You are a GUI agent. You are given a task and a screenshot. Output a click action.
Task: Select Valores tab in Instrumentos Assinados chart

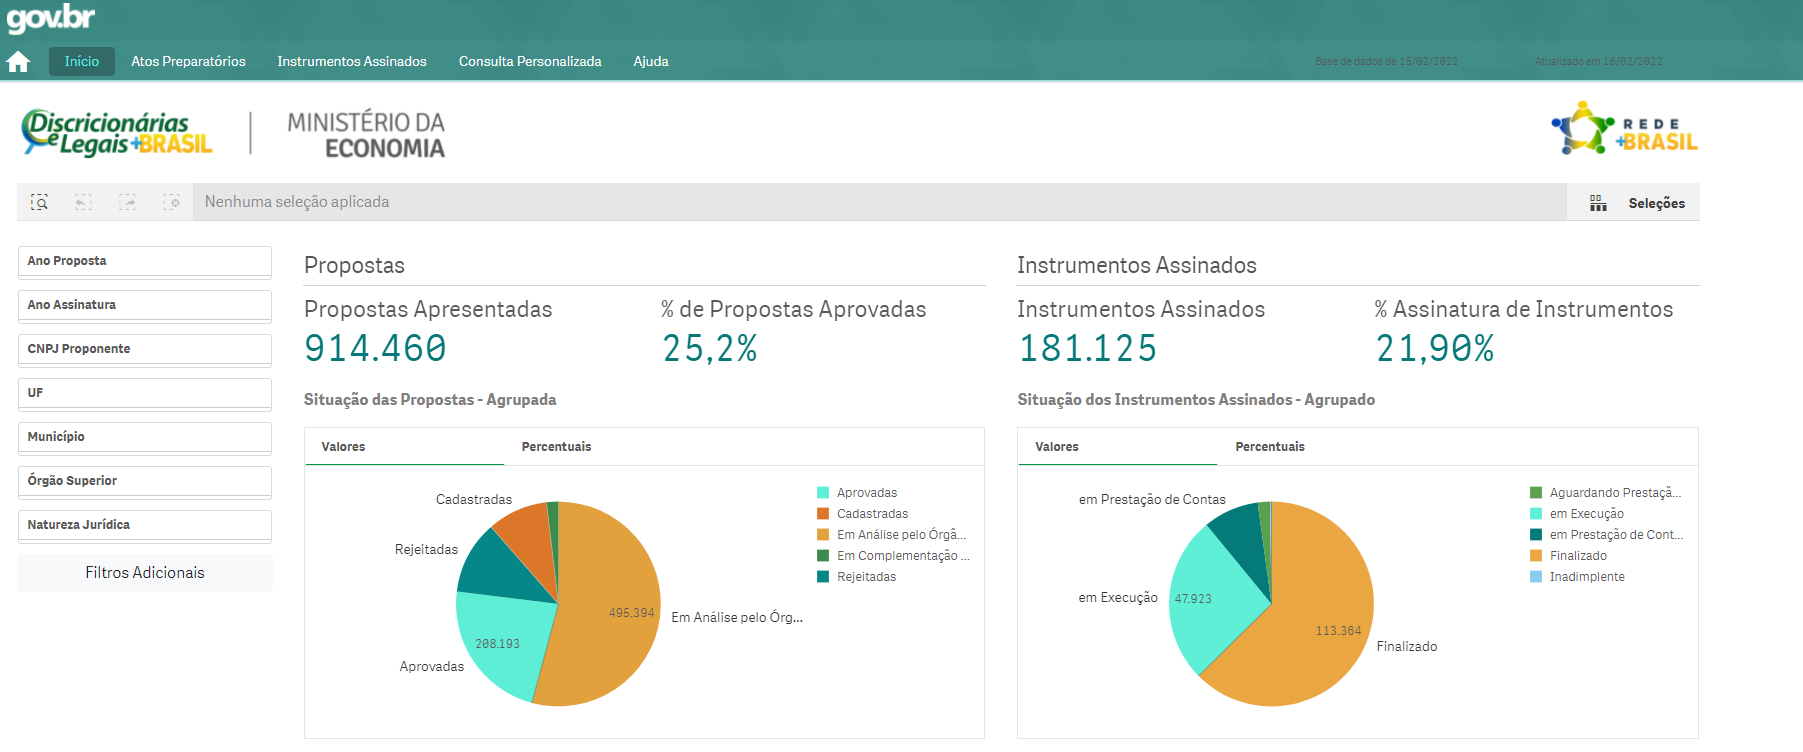click(1057, 447)
